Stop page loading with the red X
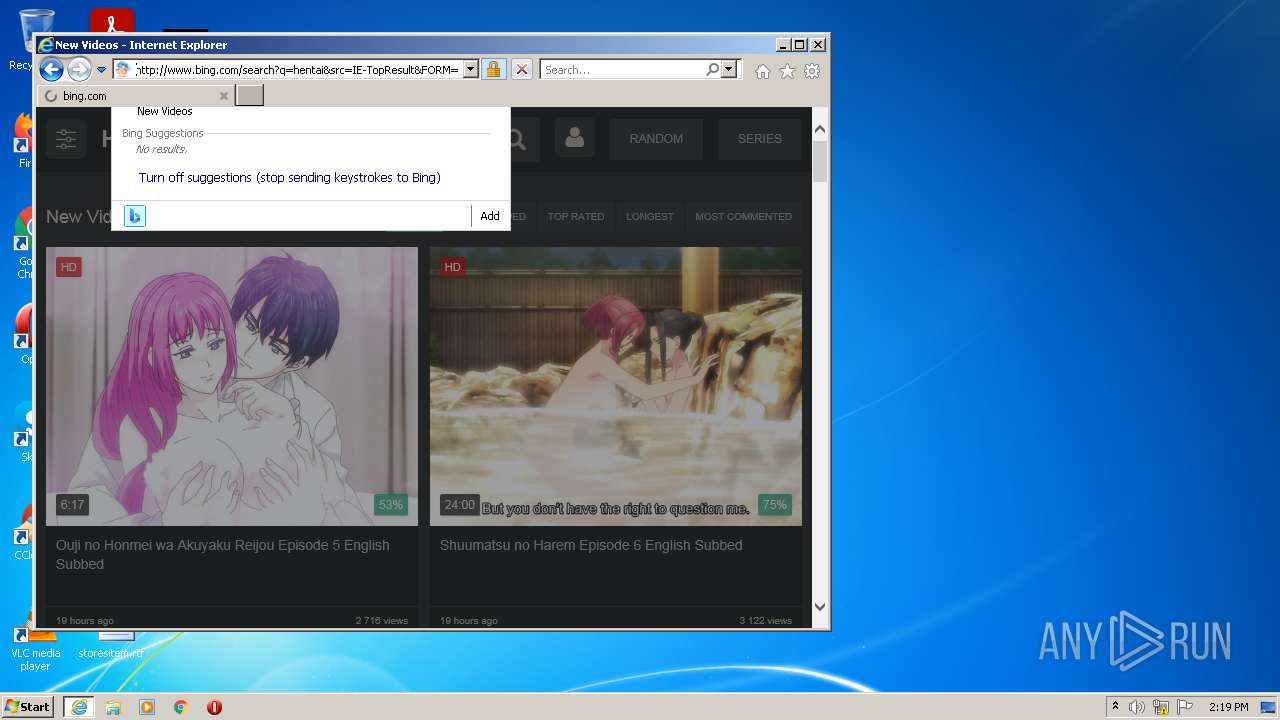 (521, 69)
